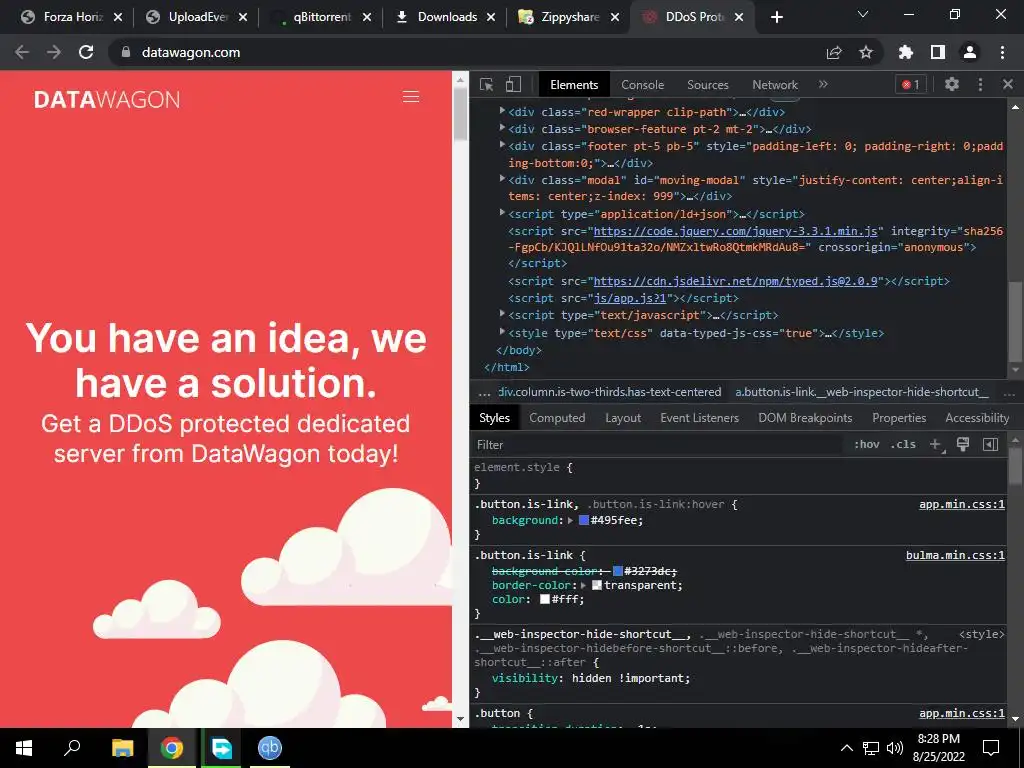Toggle the :hov element state panel
1024x768 pixels.
[x=867, y=444]
